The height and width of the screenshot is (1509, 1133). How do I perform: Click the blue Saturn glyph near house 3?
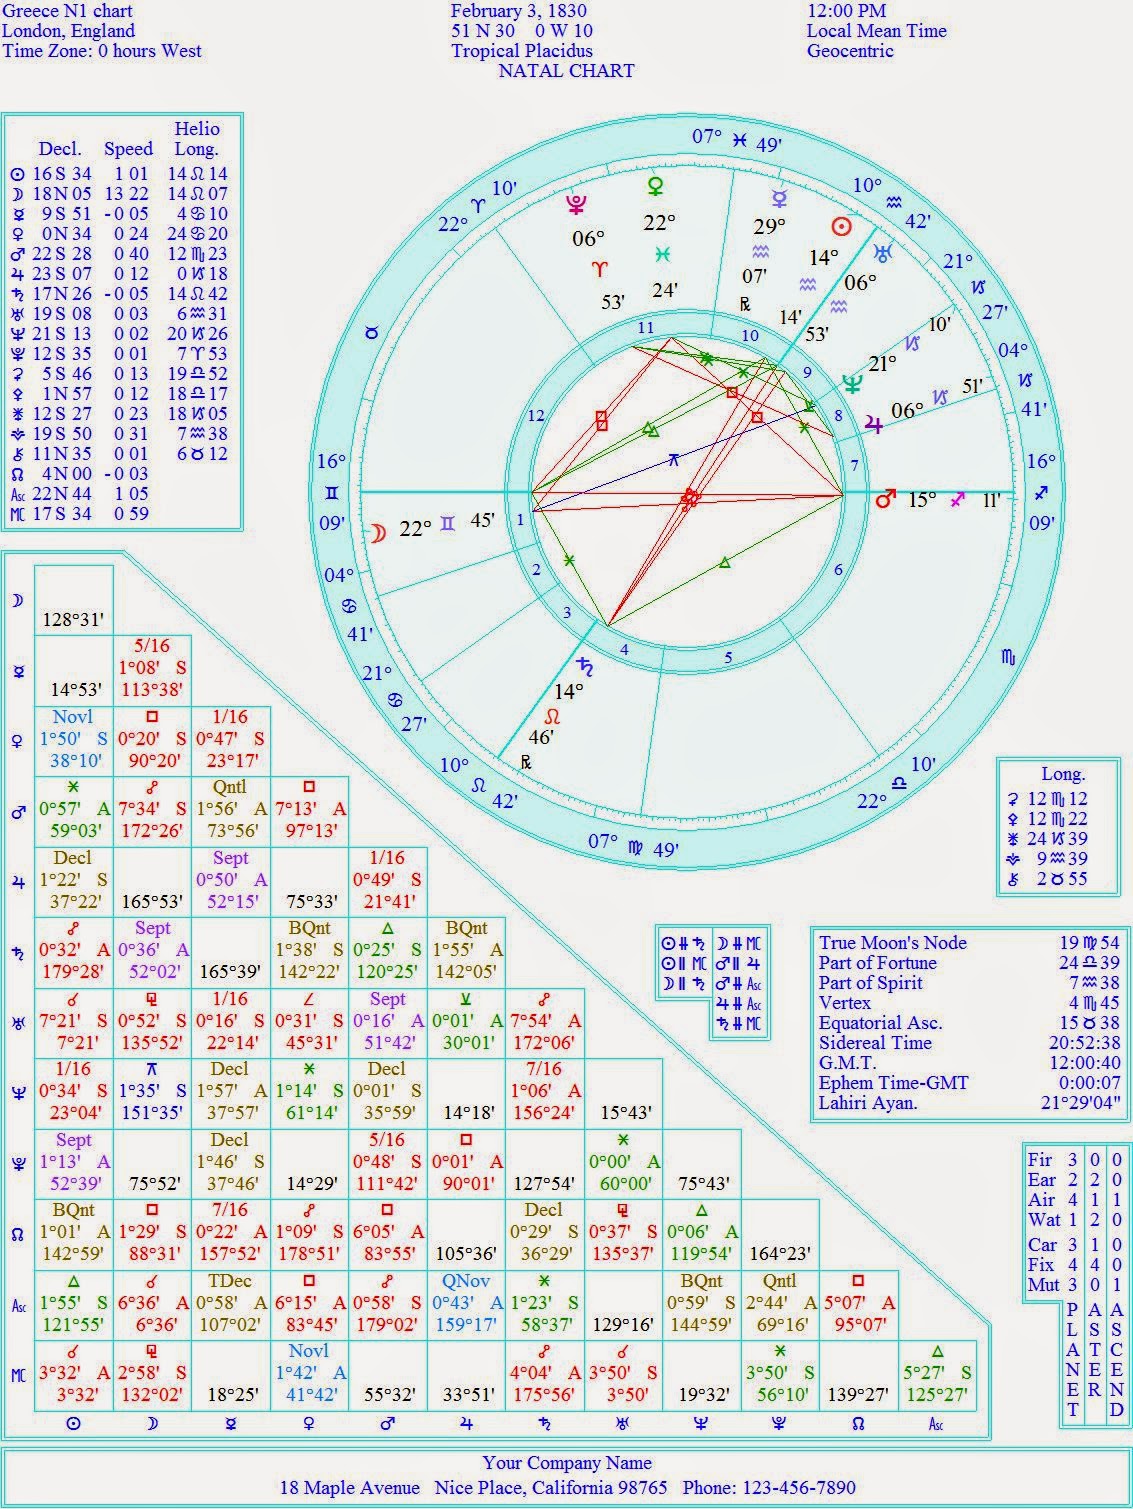click(x=584, y=665)
